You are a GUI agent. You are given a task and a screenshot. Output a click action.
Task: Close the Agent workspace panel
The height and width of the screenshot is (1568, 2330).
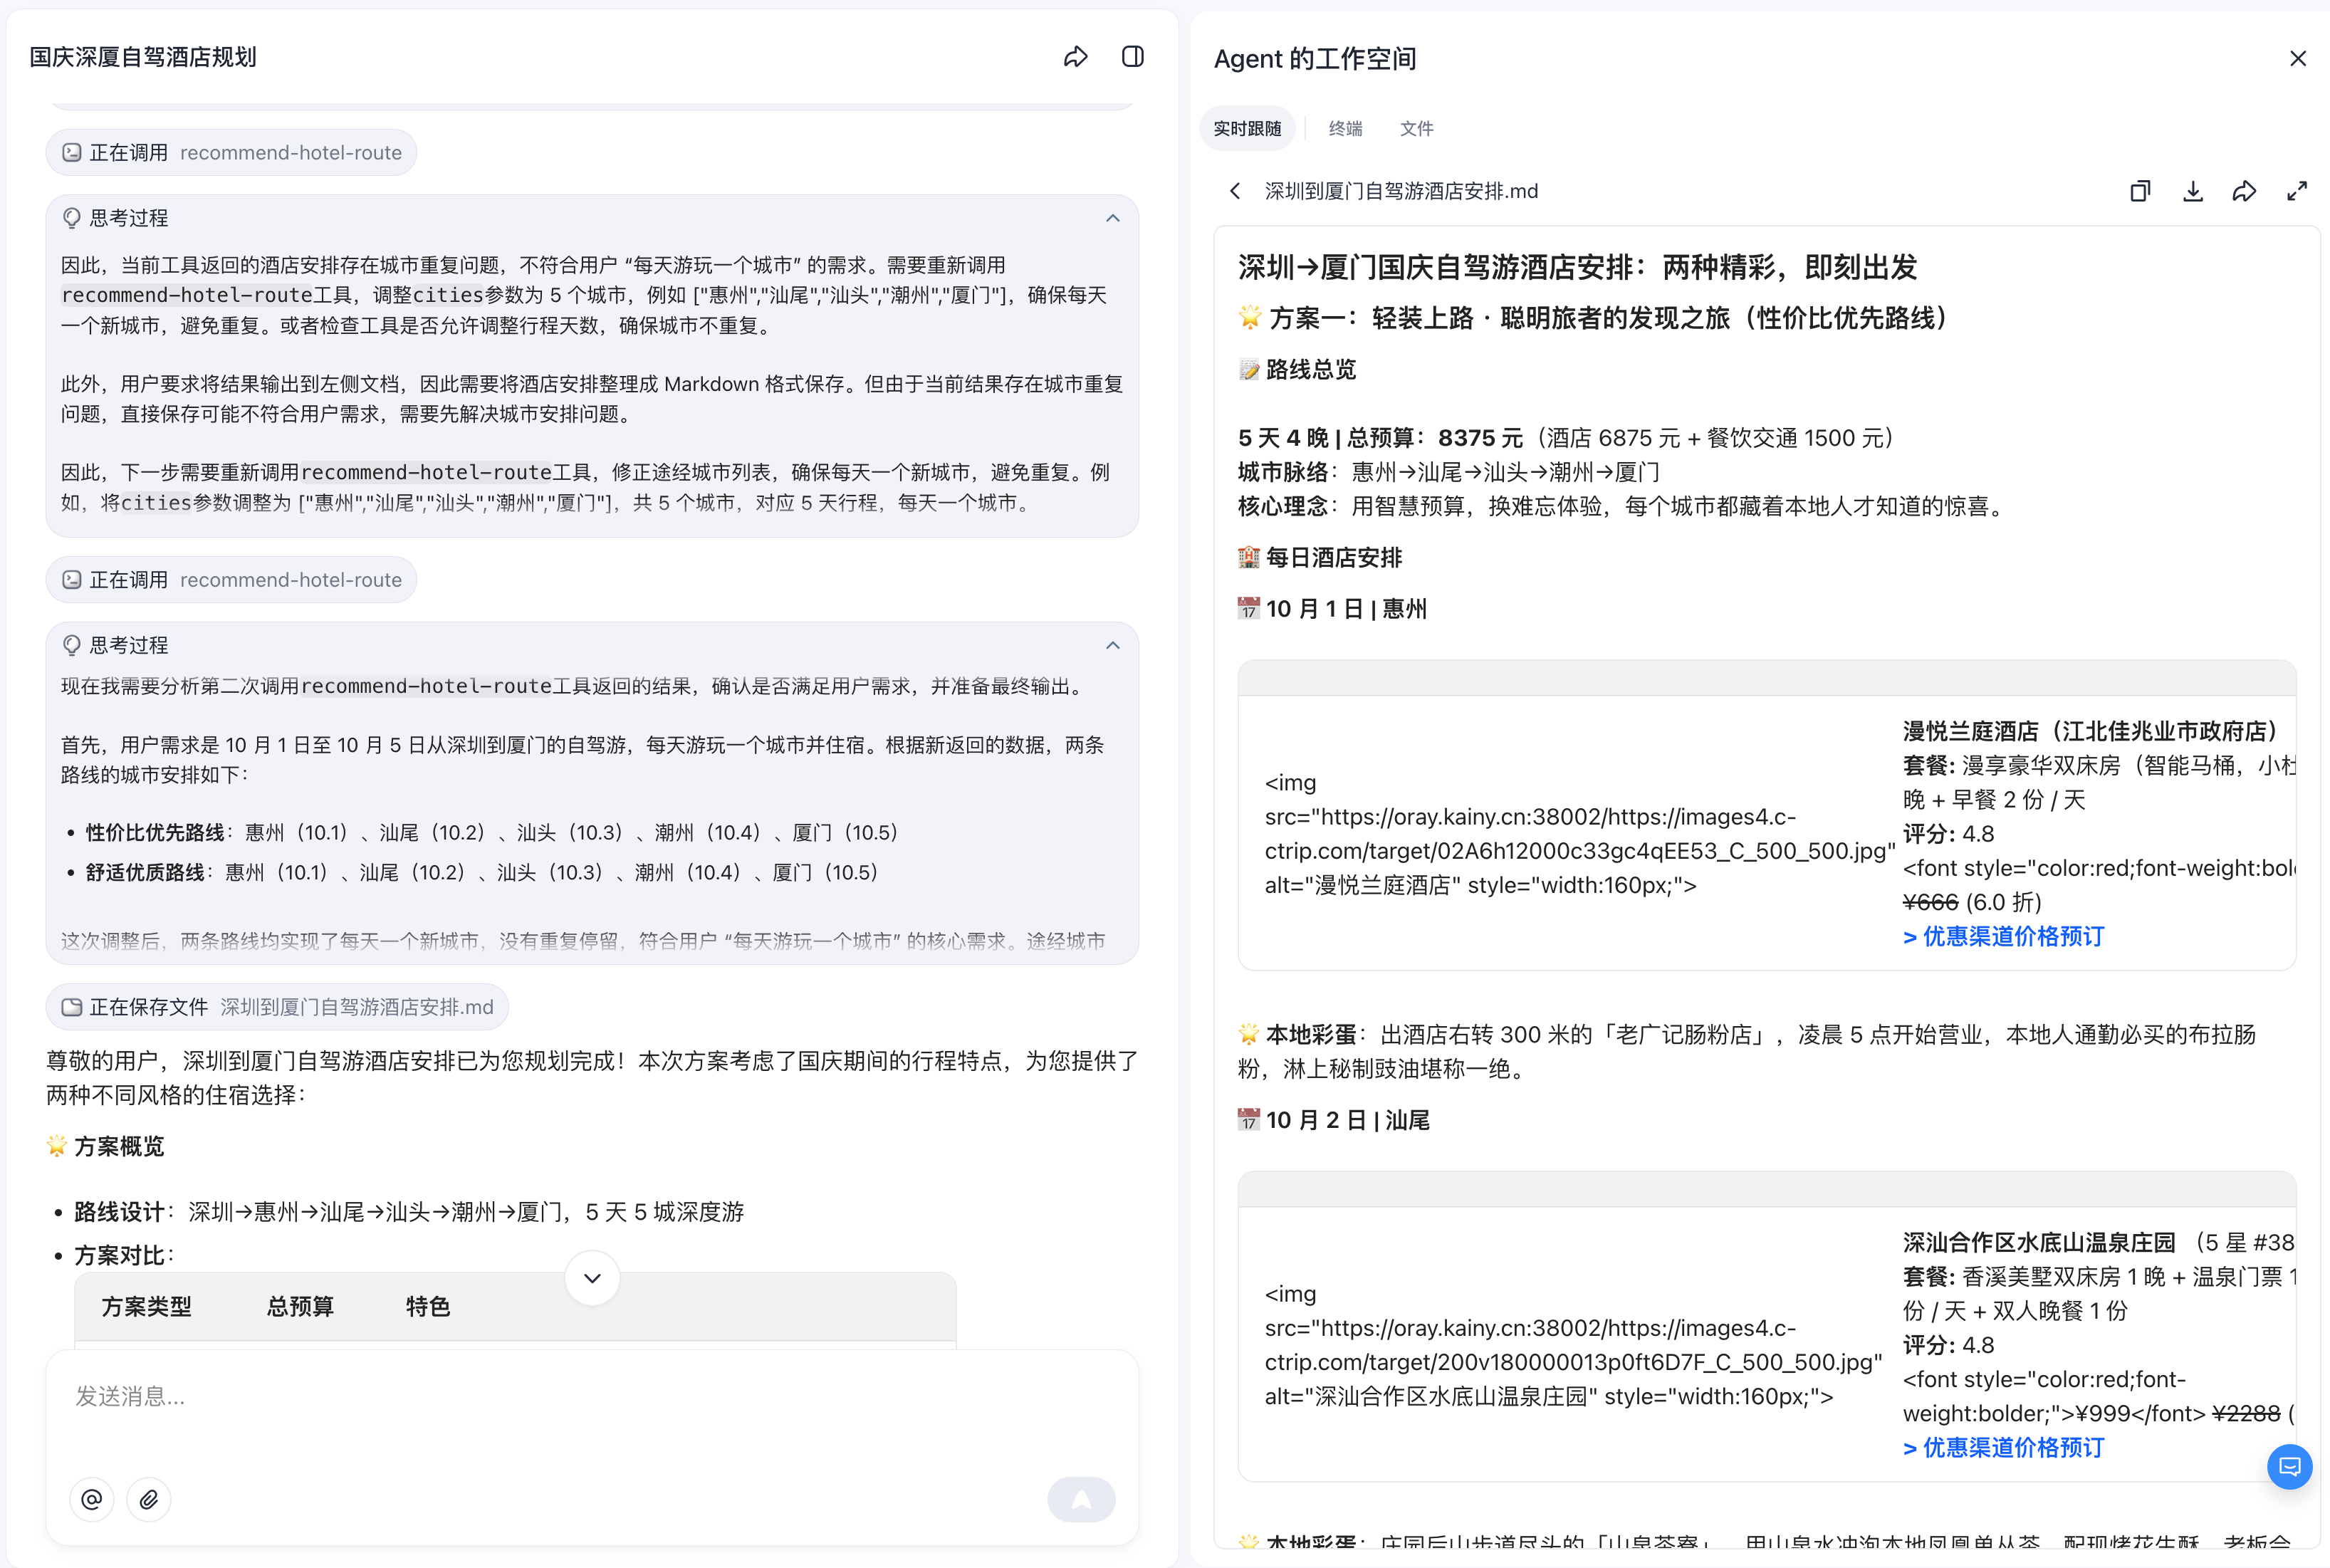(2297, 59)
